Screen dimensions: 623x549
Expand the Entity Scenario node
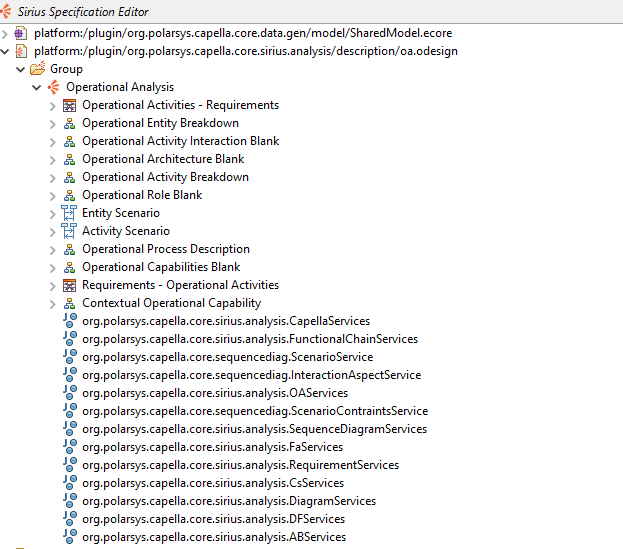point(52,214)
